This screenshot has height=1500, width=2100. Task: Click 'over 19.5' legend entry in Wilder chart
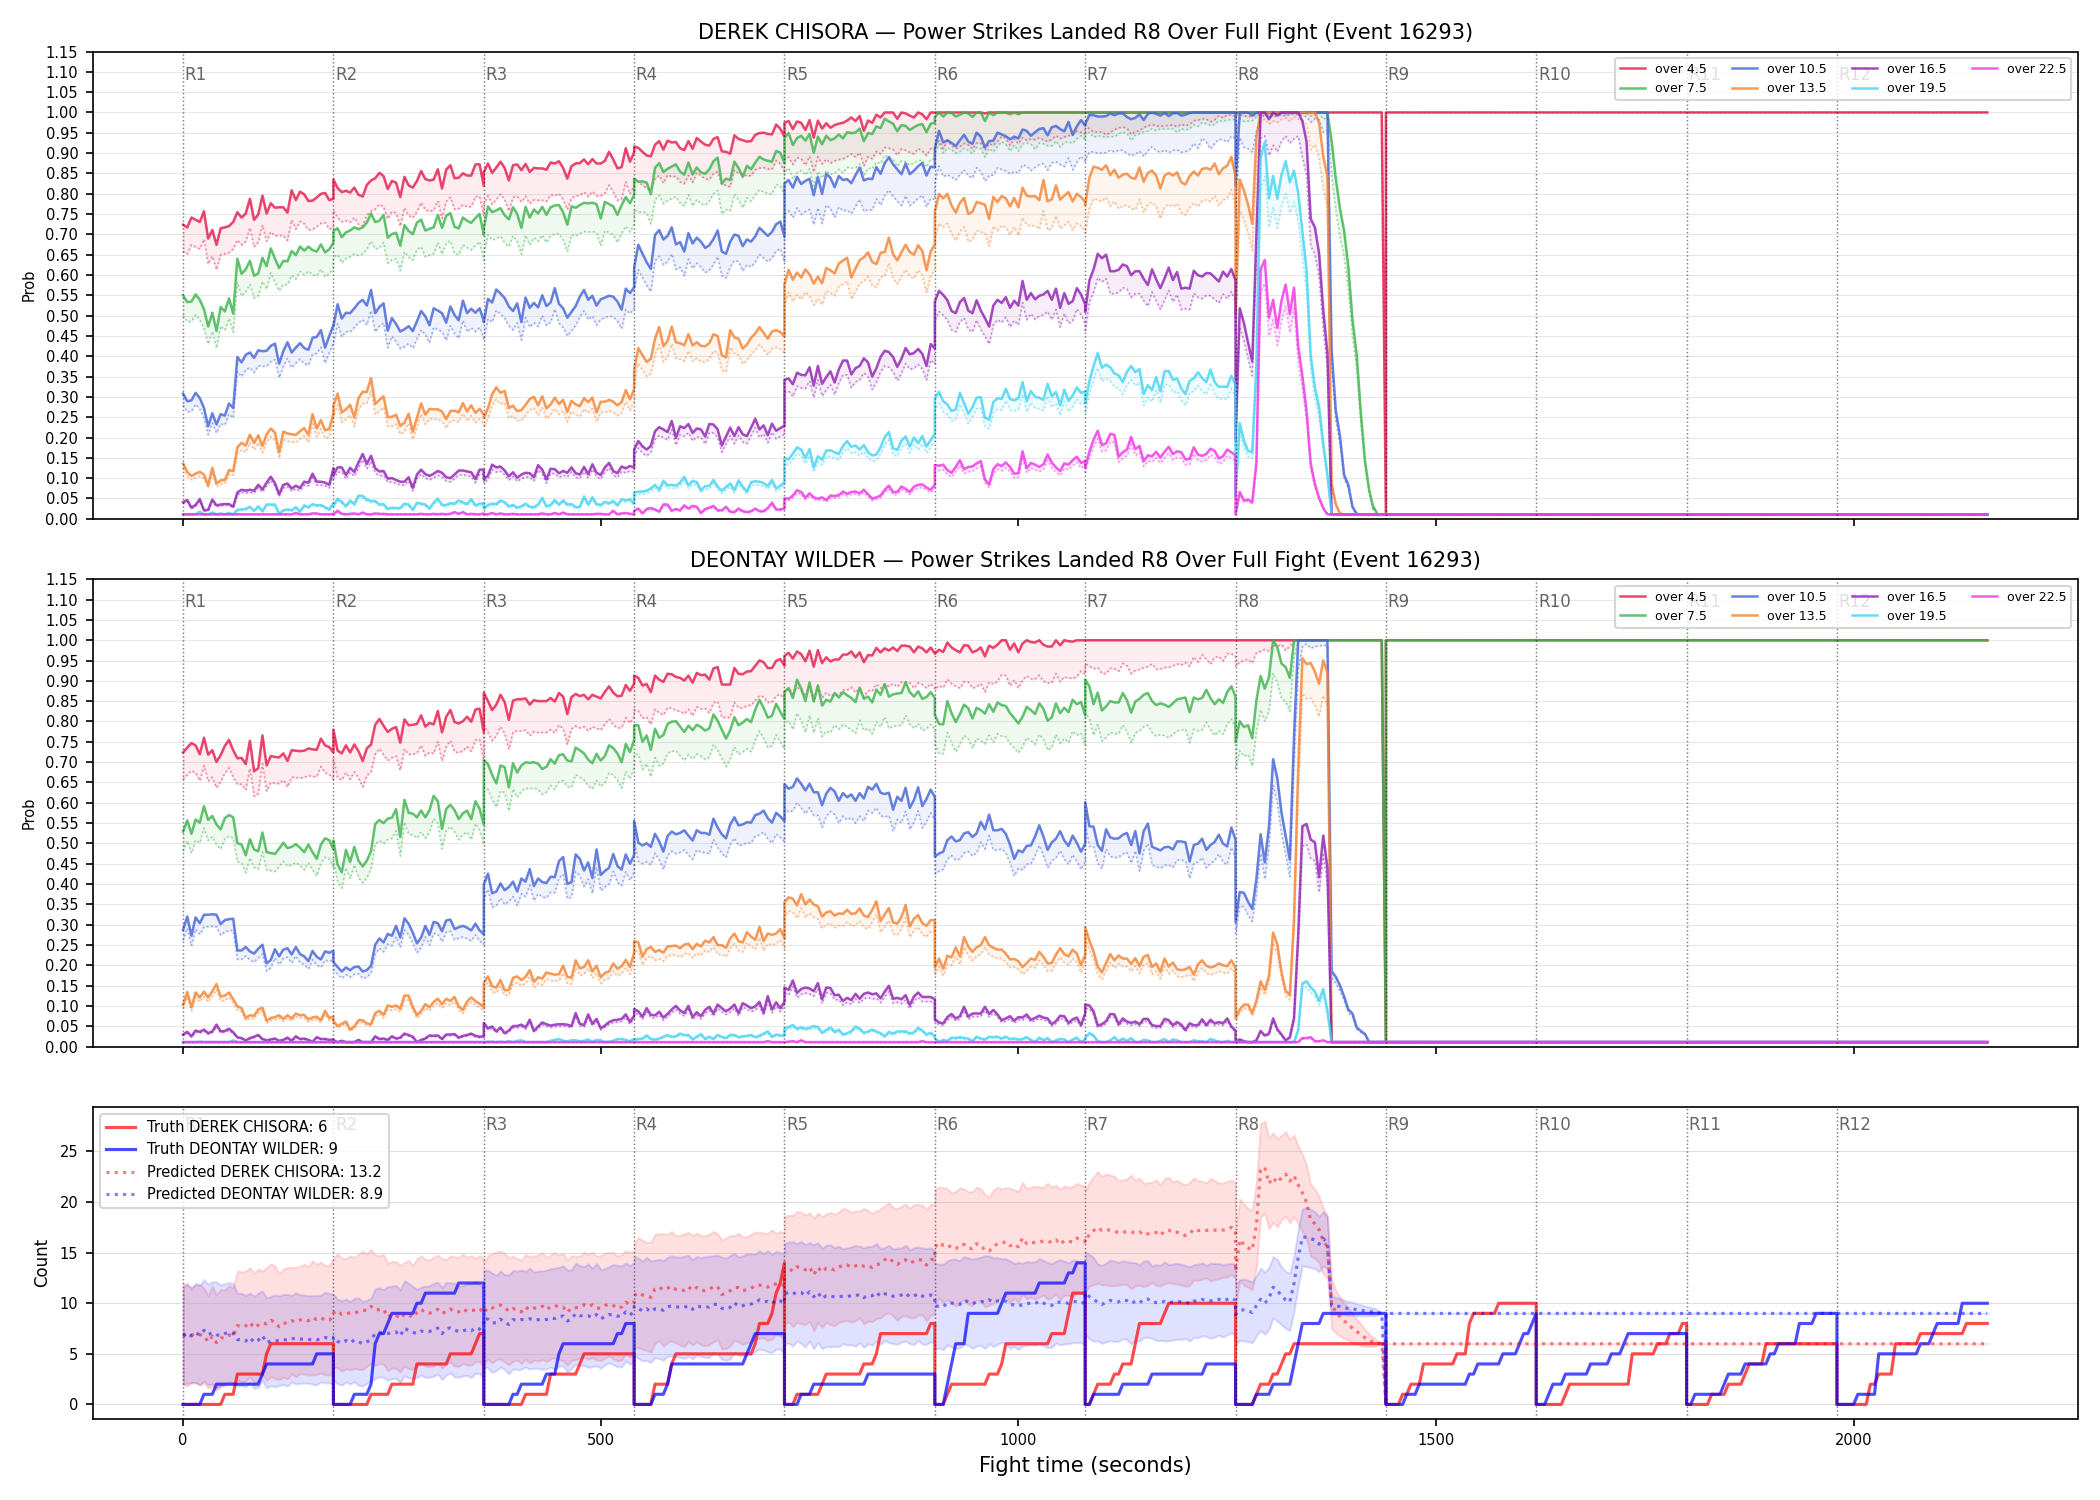[x=1898, y=616]
